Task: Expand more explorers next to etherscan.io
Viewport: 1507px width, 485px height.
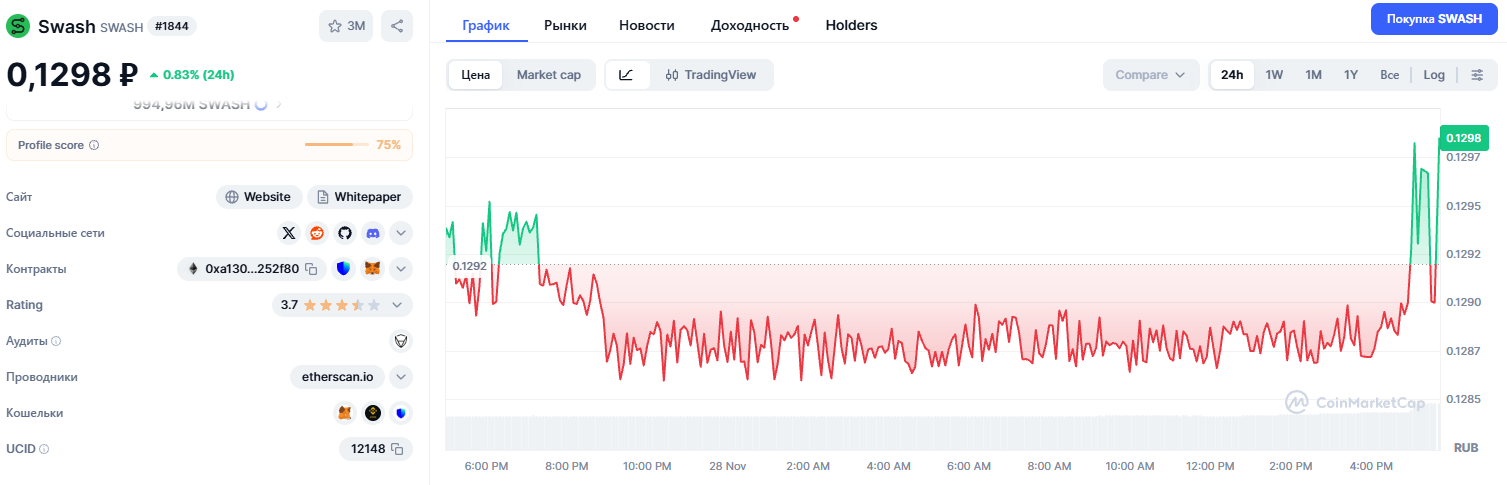Action: [400, 377]
